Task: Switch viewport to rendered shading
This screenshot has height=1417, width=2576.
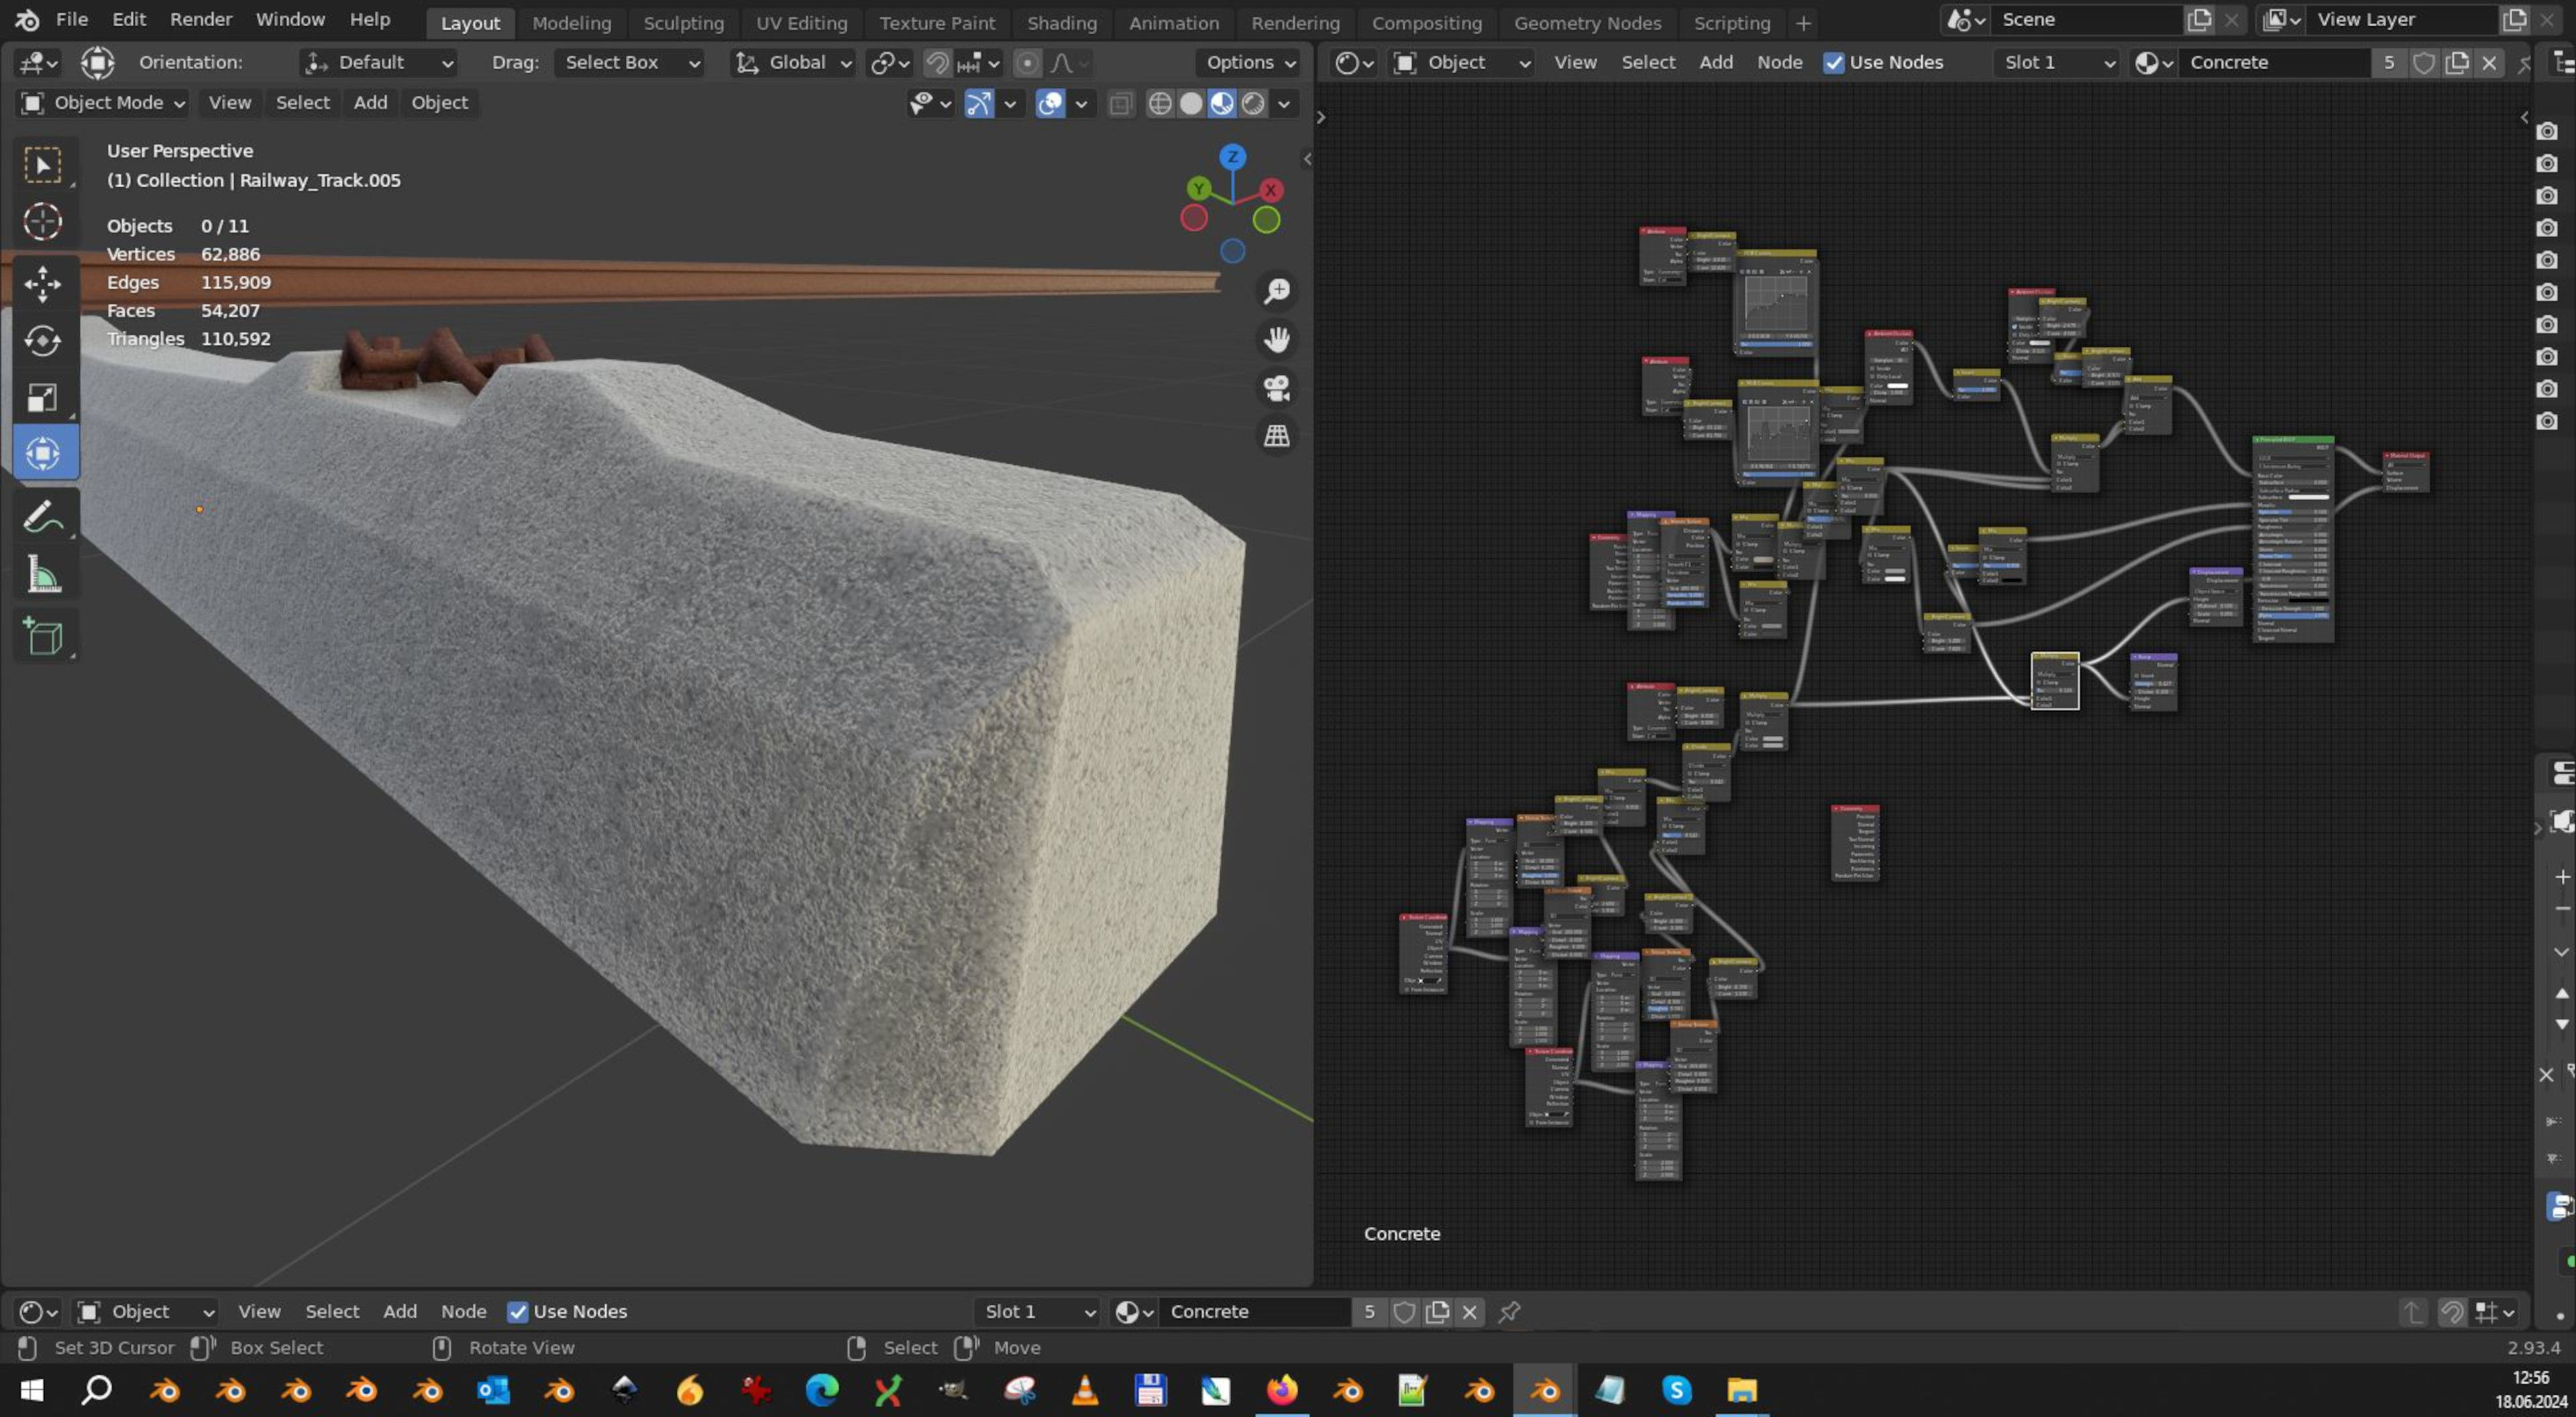Action: point(1253,103)
